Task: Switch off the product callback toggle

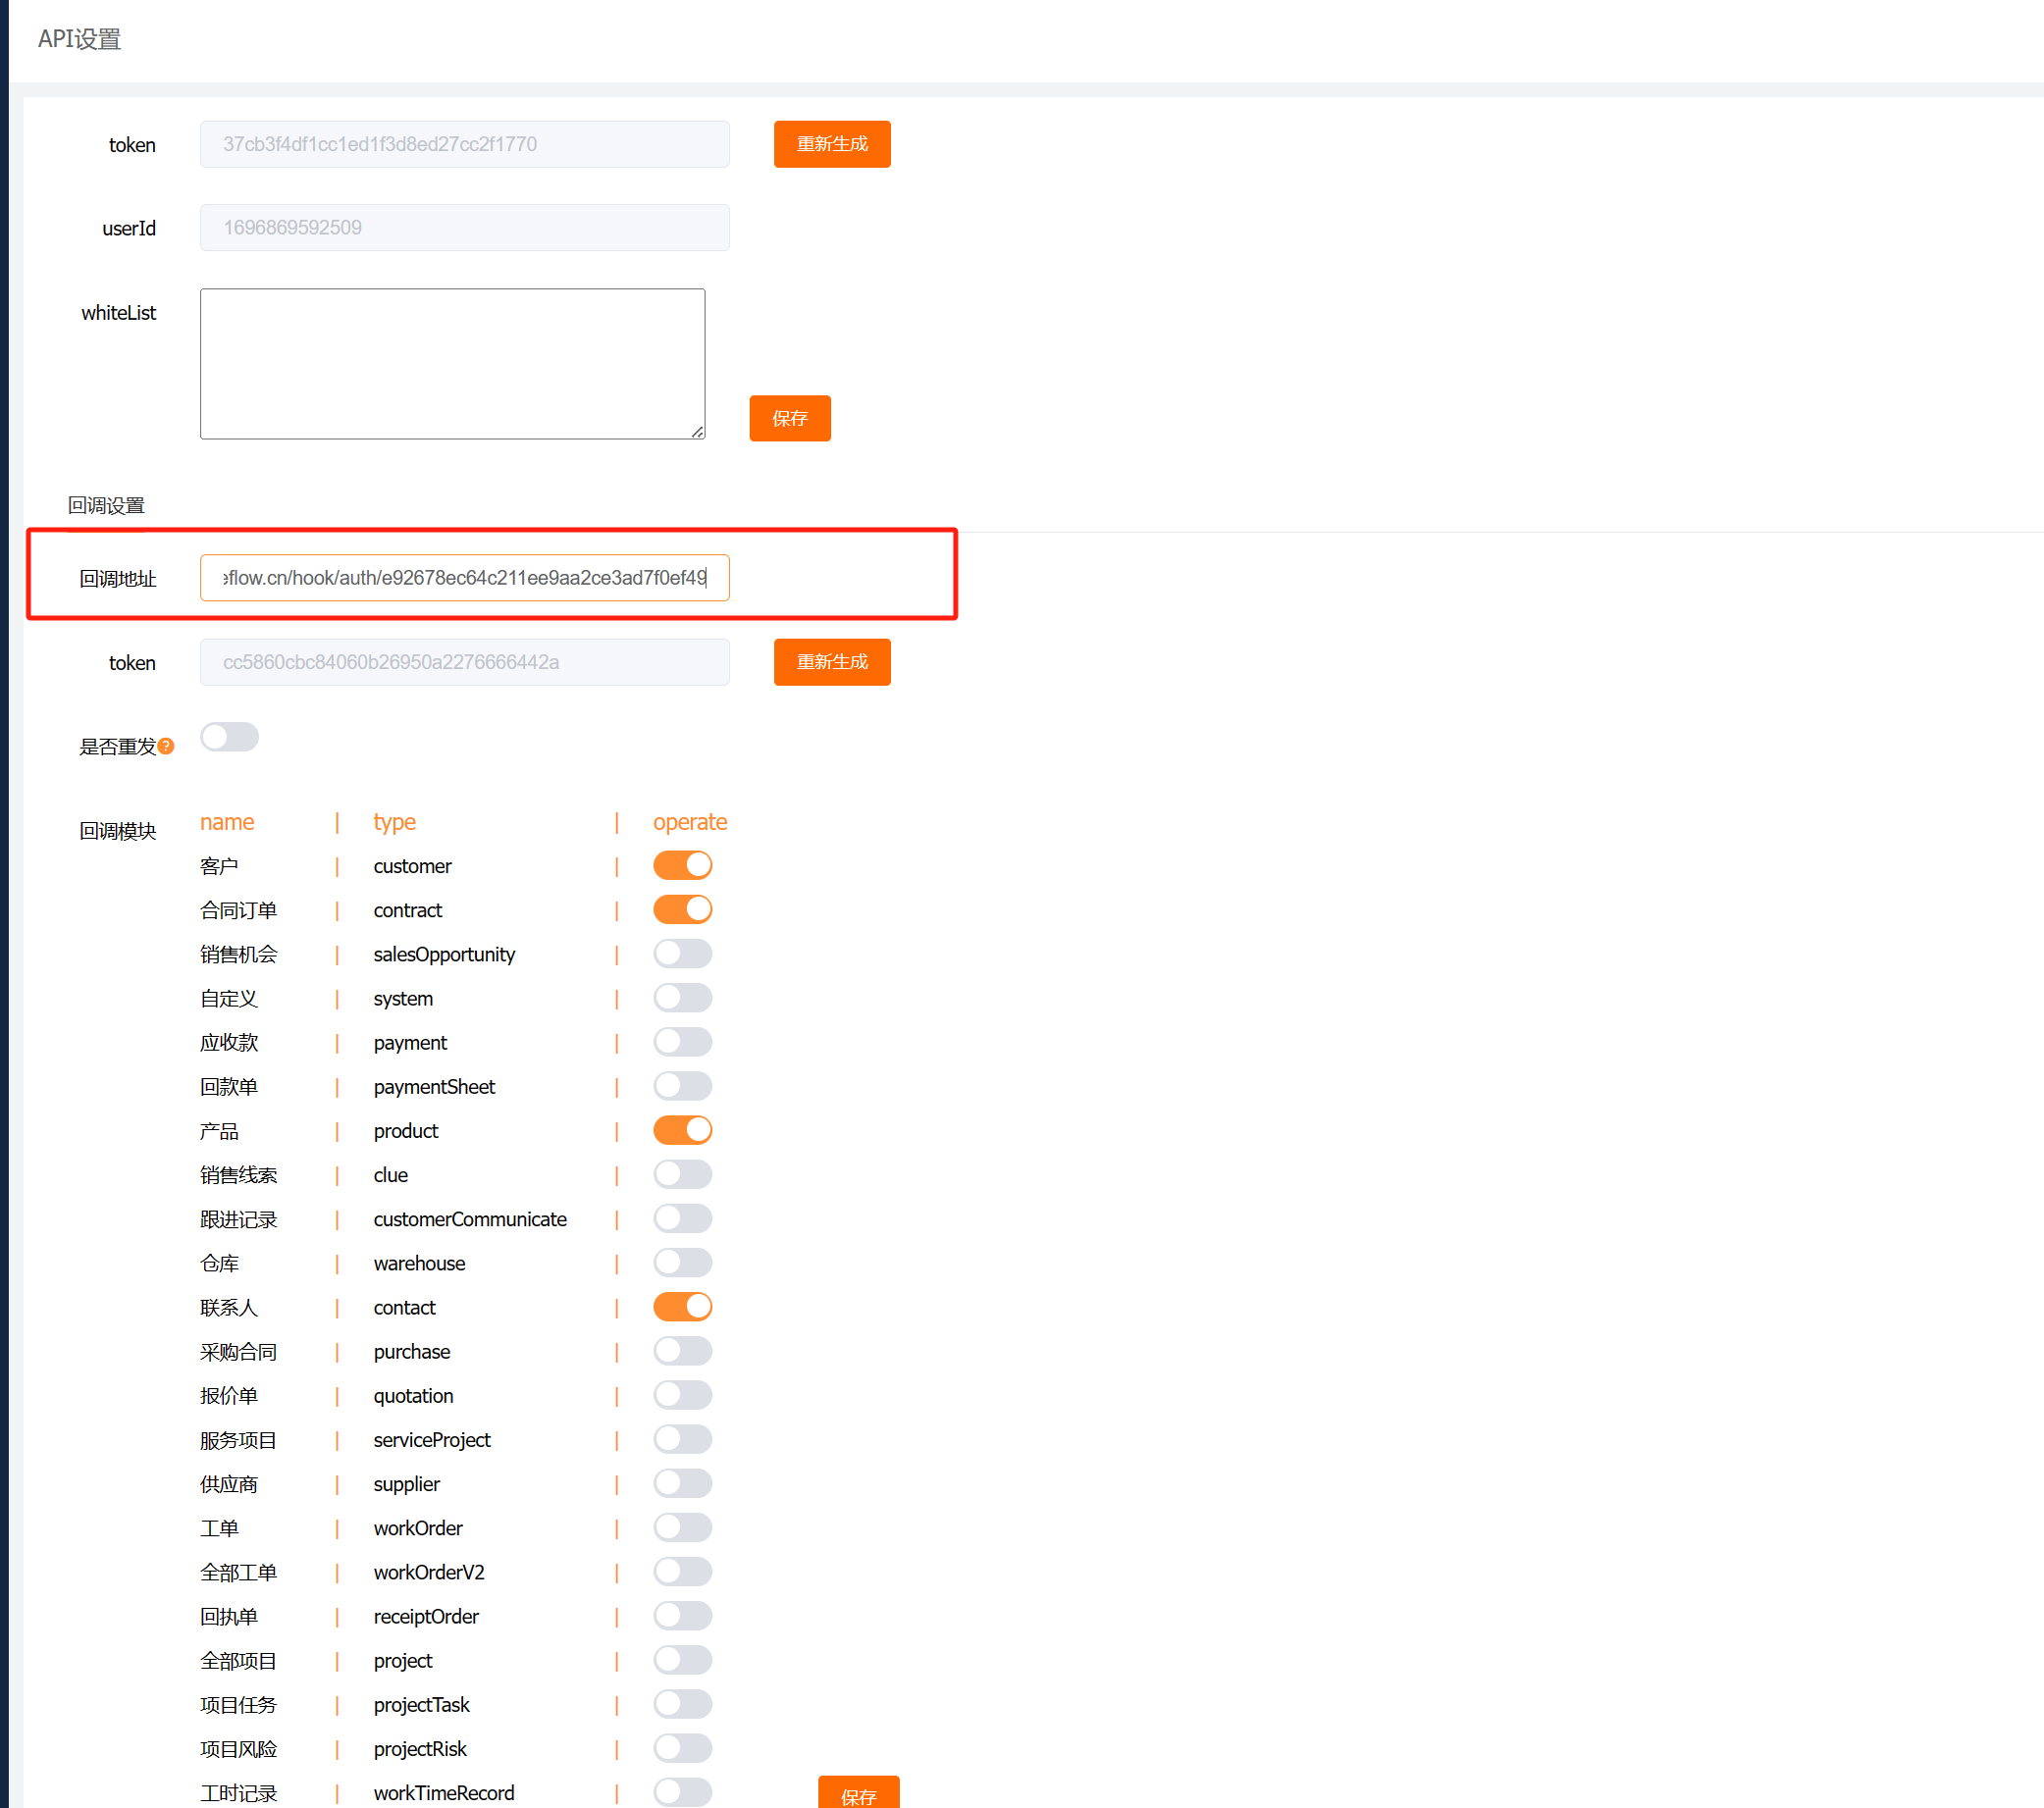Action: [682, 1130]
